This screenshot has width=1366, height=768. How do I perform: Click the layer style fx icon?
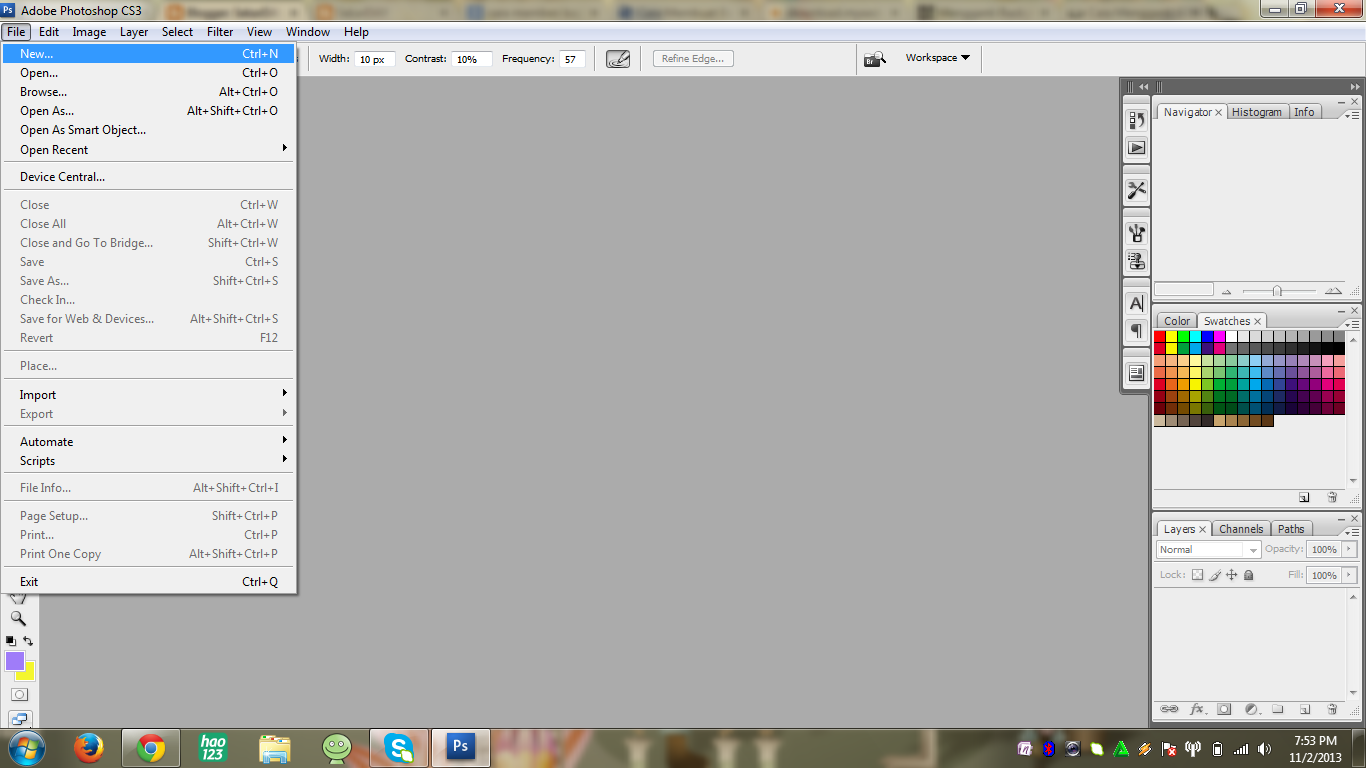tap(1197, 709)
